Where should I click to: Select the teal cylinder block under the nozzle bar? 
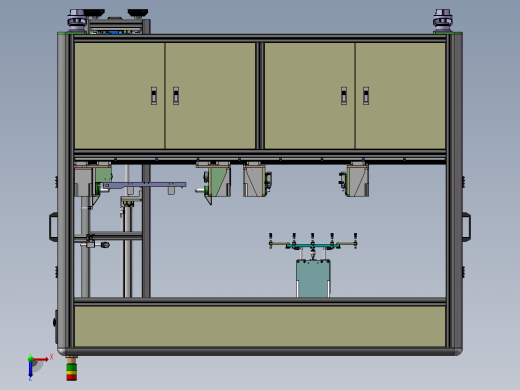(313, 279)
